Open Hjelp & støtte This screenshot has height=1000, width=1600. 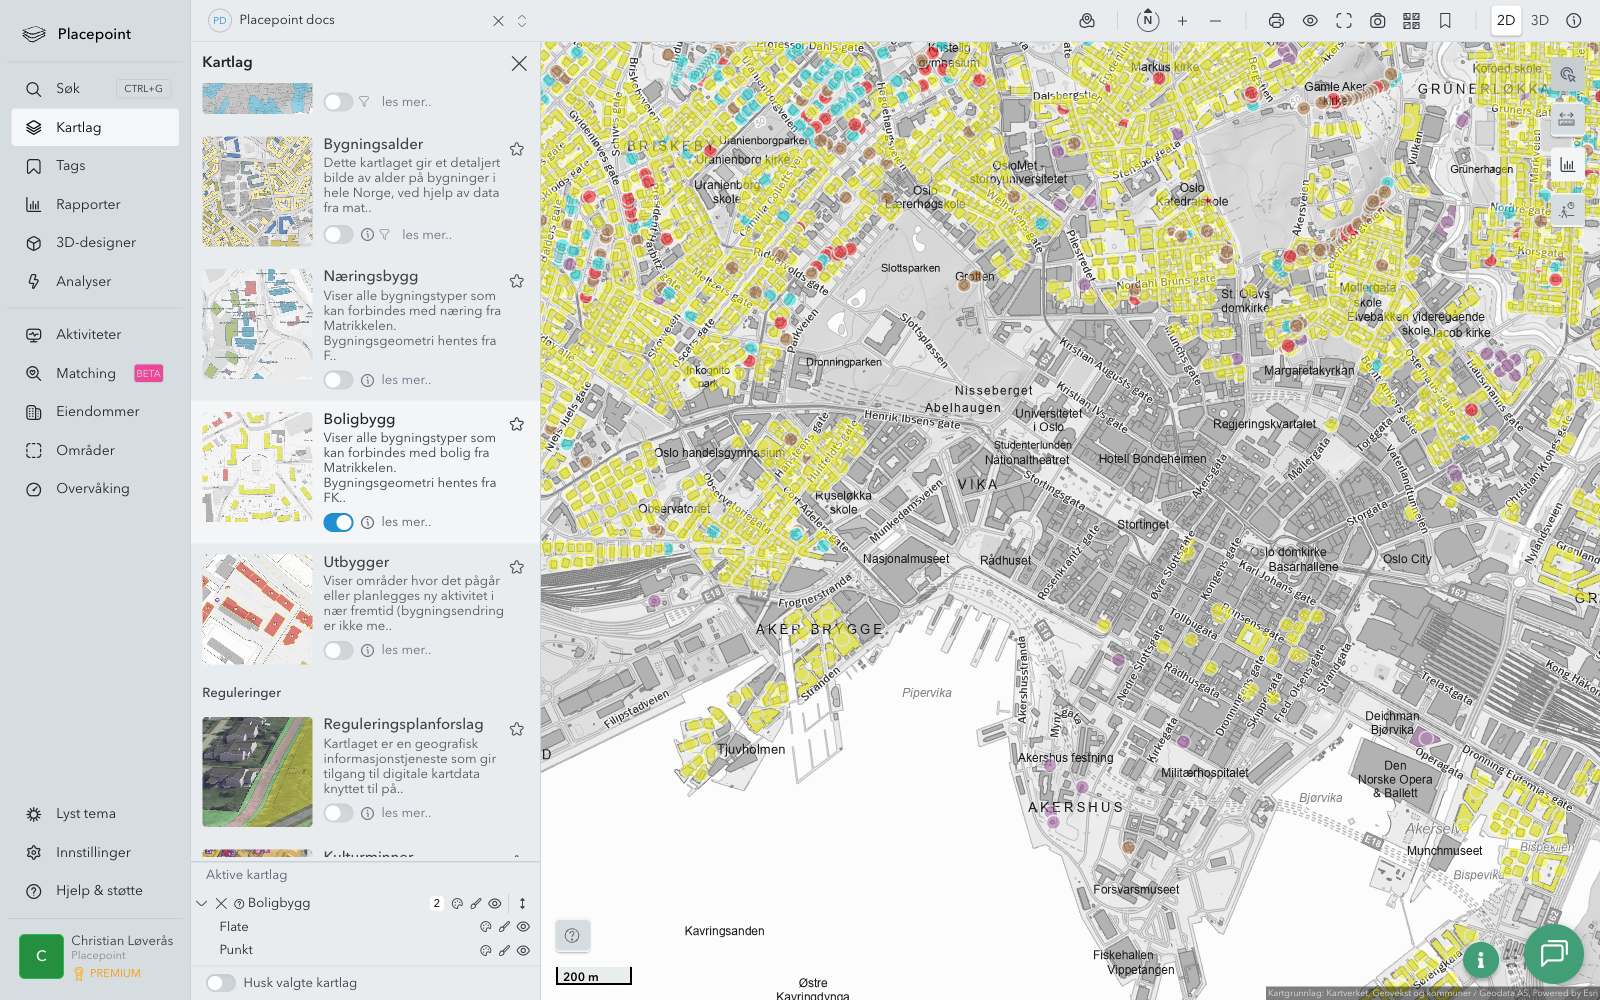point(99,891)
